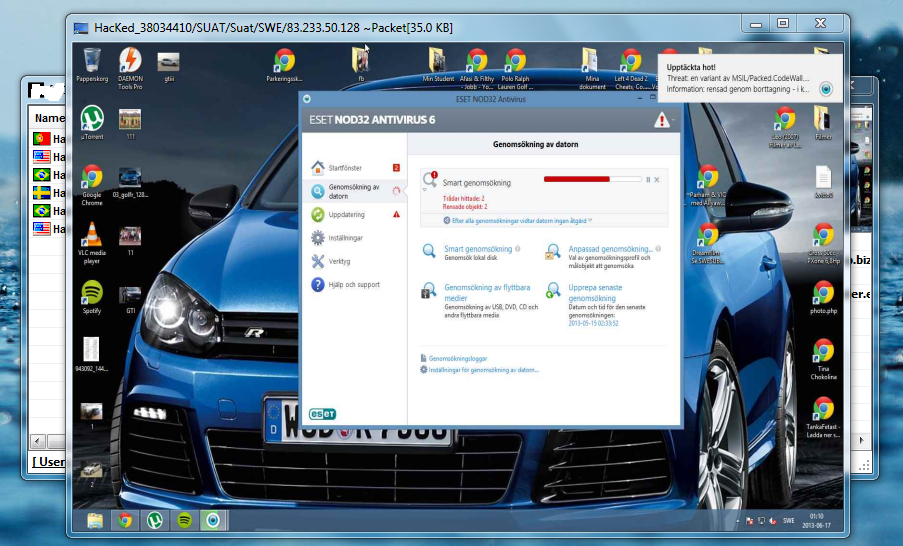Open the GTI image file on desktop
Viewport: 903px width, 546px height.
click(x=130, y=299)
